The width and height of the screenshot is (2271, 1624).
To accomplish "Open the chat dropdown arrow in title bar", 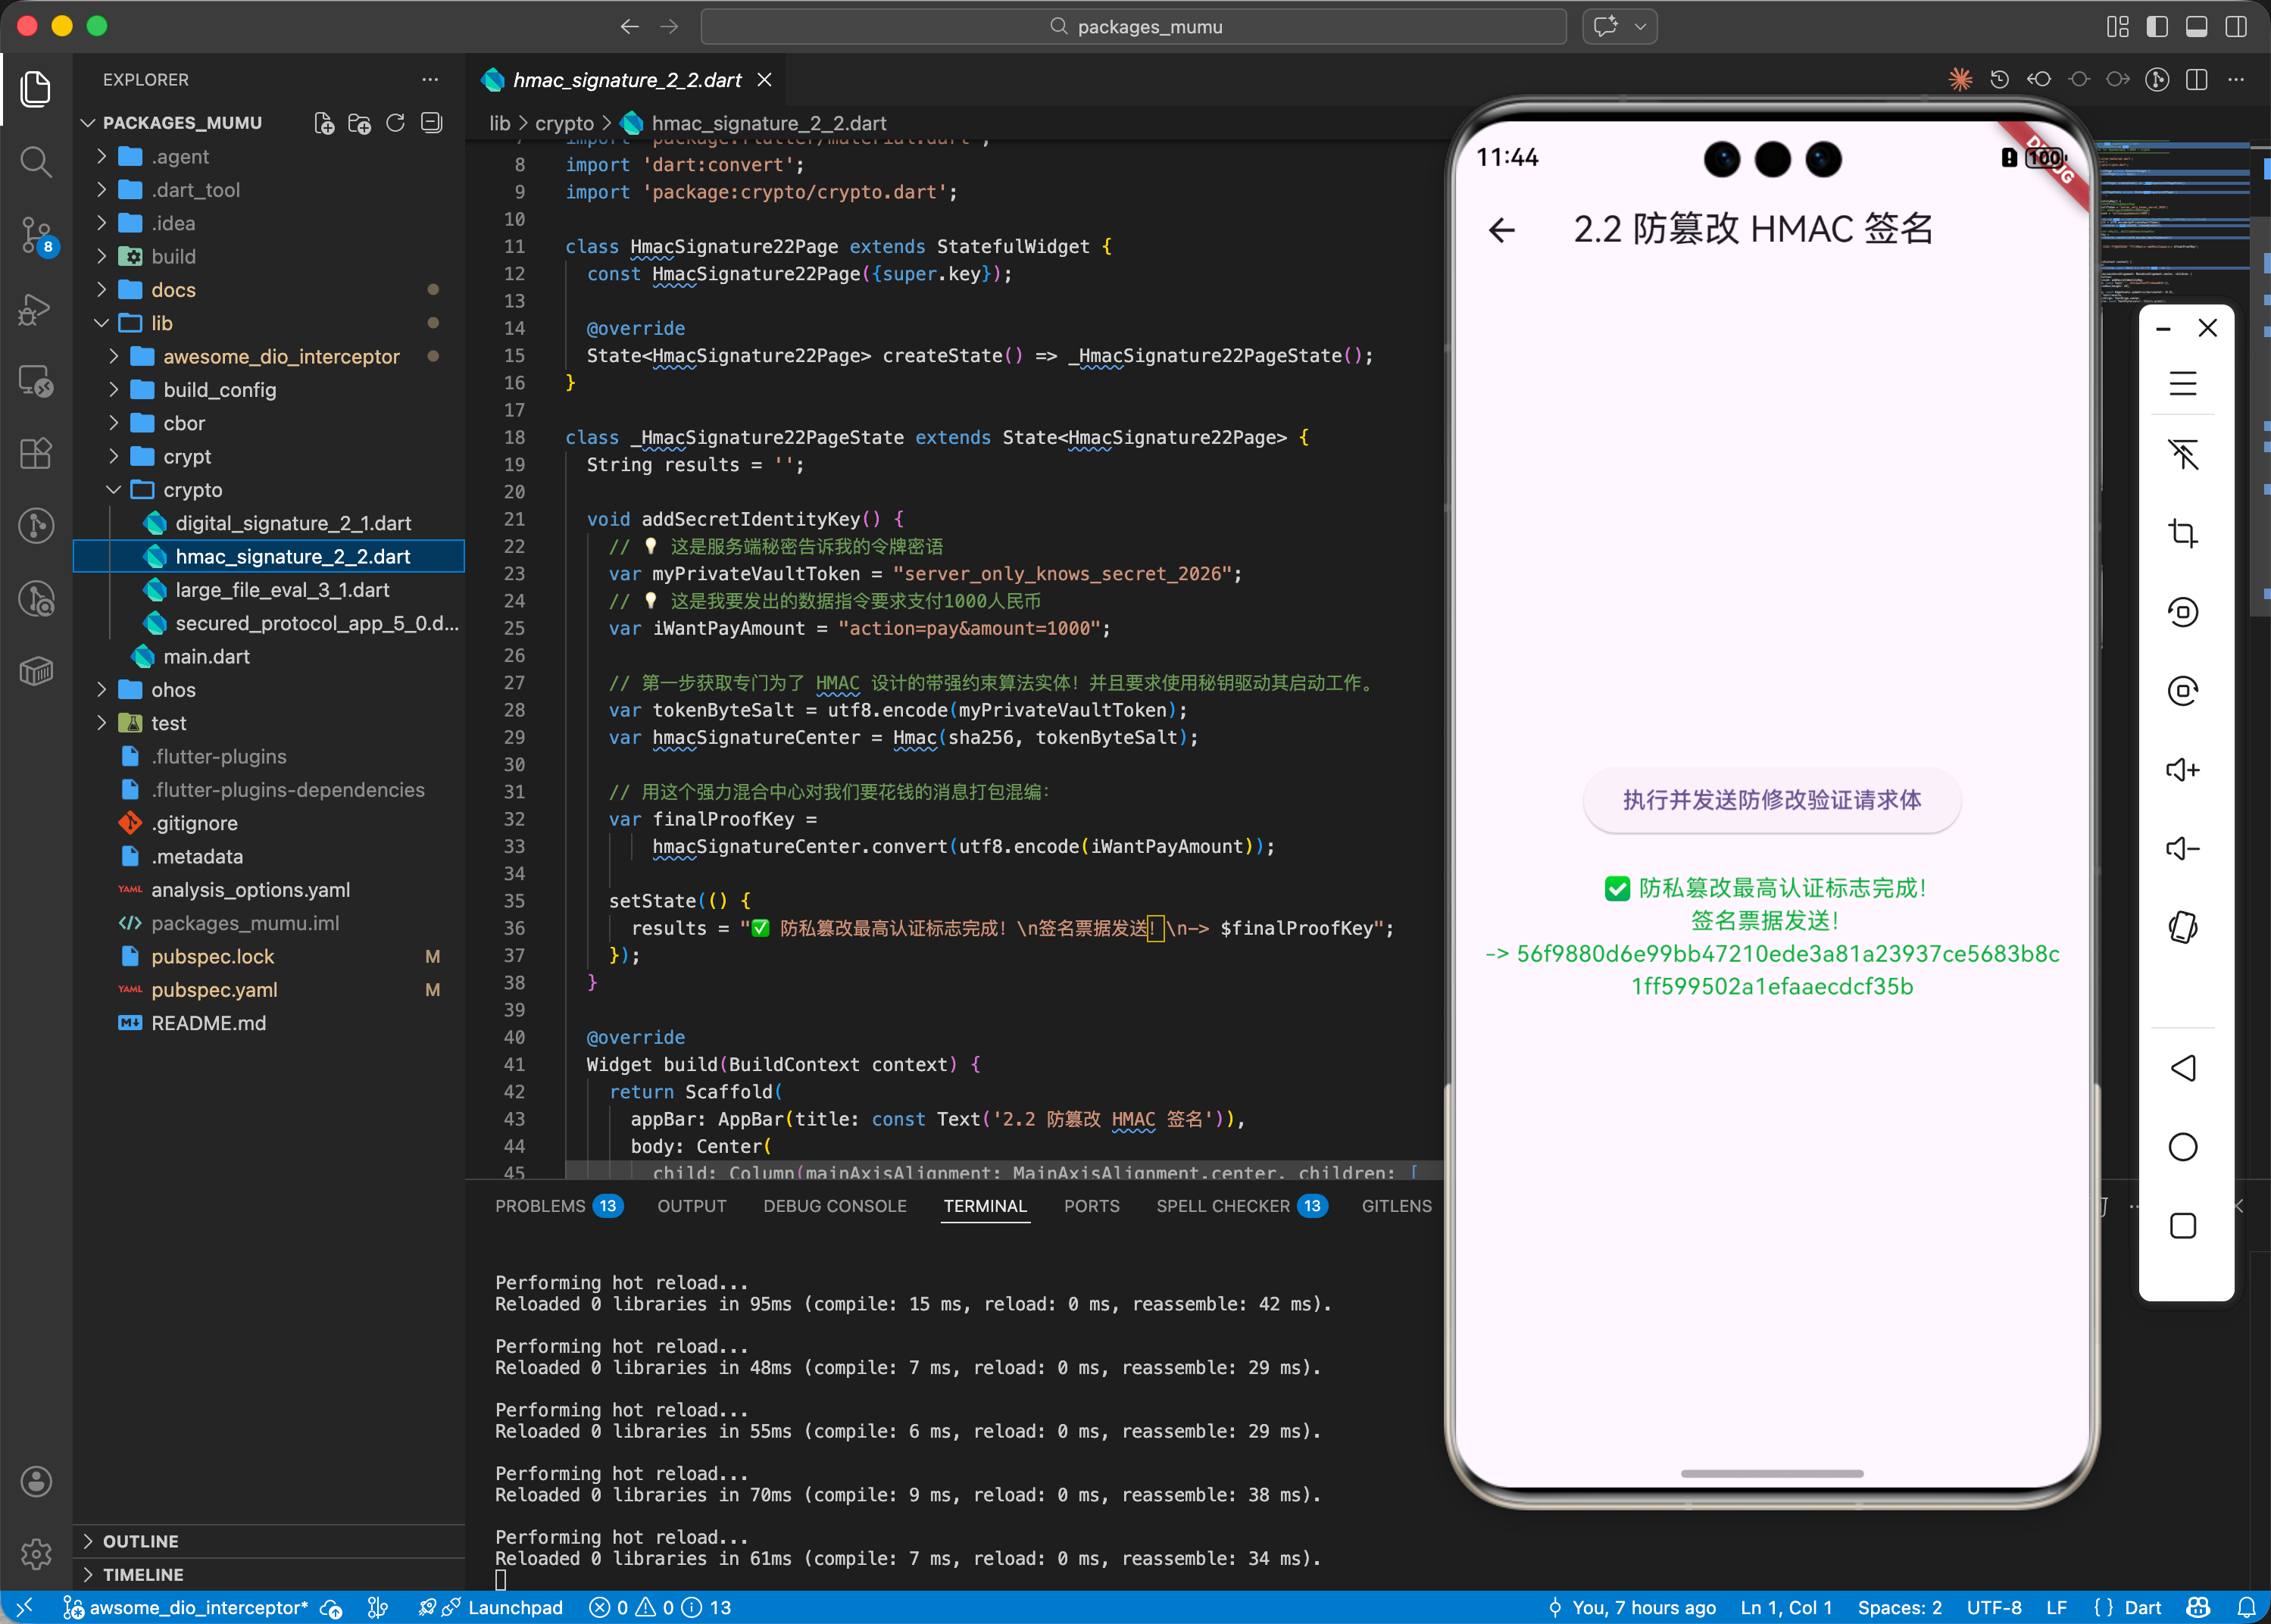I will 1640,26.
